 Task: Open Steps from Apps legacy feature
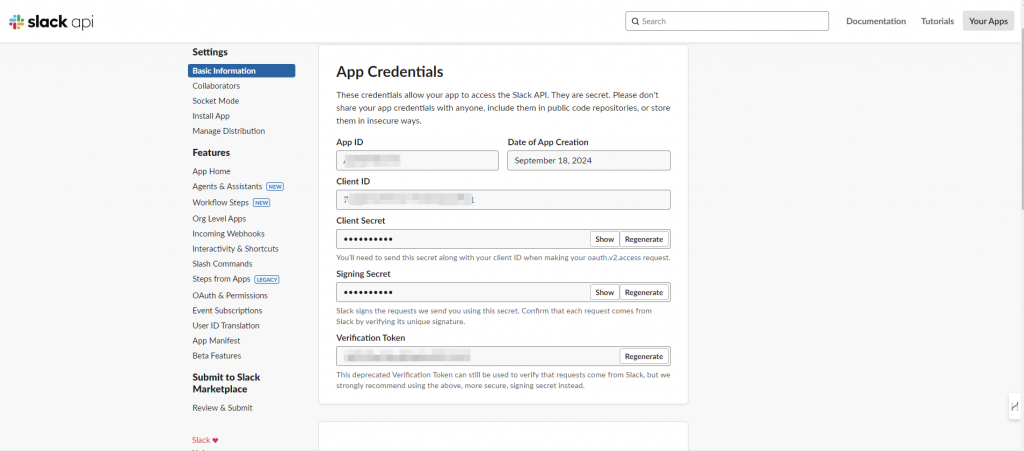[x=221, y=279]
